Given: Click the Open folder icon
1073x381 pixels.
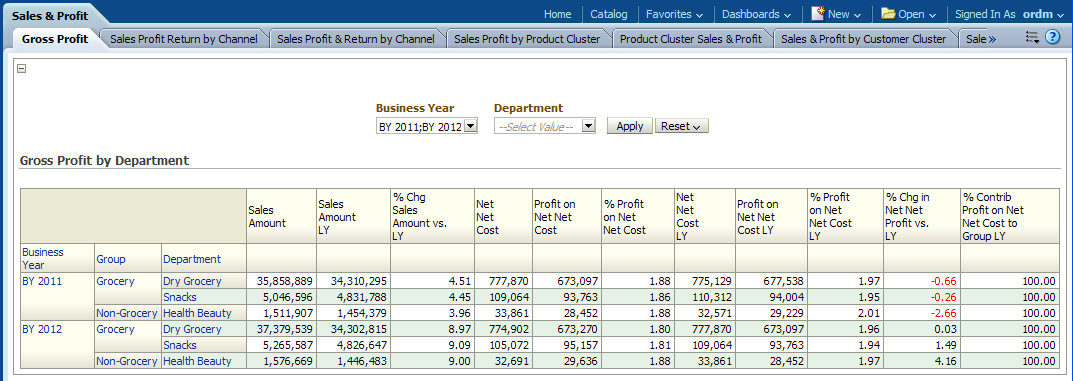Looking at the screenshot, I should point(888,13).
